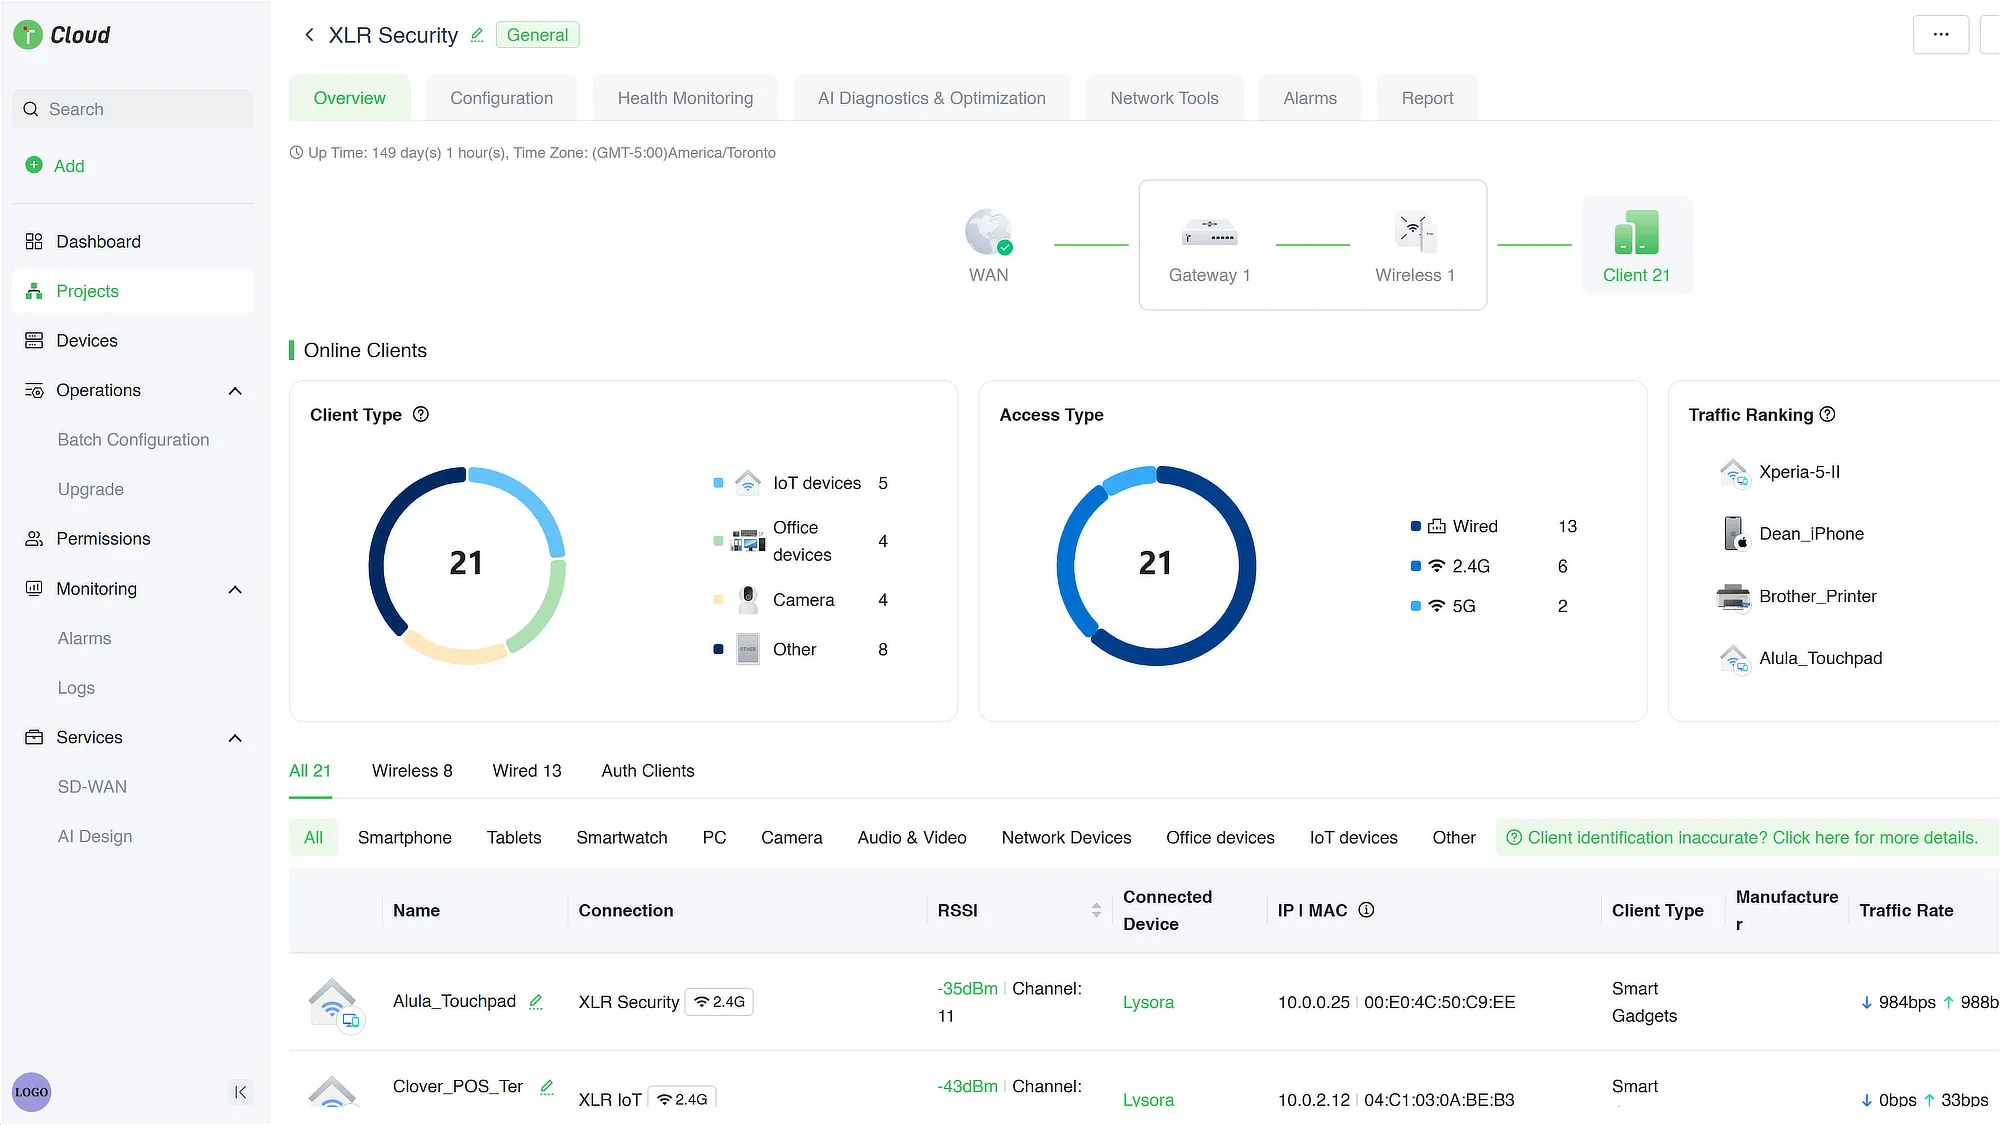Switch to the Health Monitoring tab
Viewport: 2000px width, 1125px height.
[685, 98]
